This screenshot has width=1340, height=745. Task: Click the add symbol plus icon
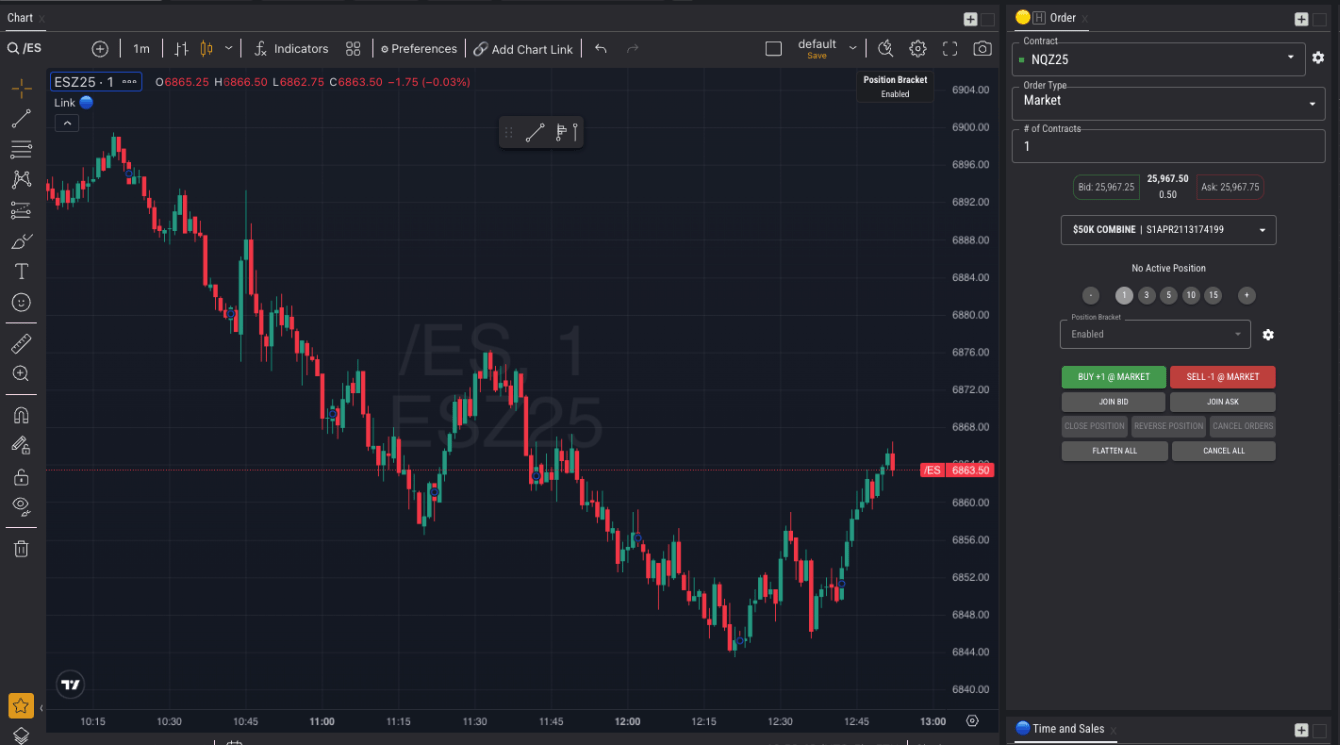[100, 49]
